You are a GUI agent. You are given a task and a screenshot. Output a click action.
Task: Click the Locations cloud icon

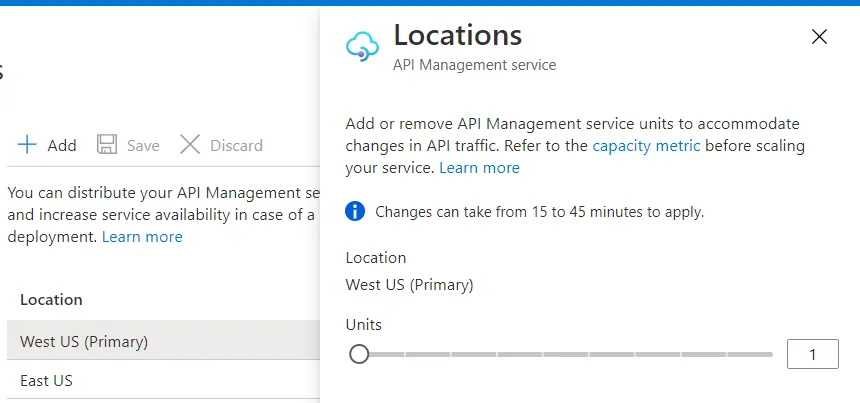361,45
